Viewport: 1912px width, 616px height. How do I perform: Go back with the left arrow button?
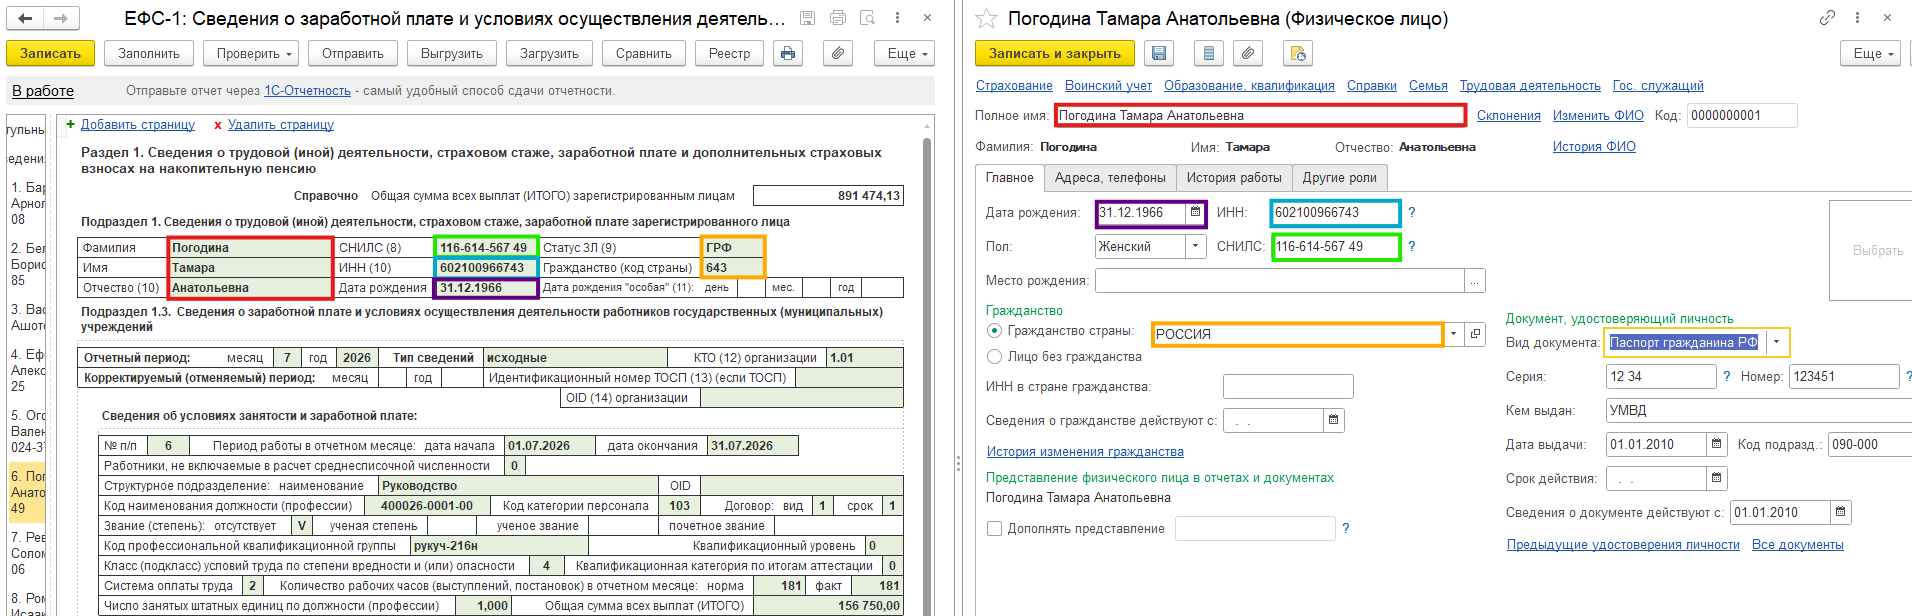coord(25,18)
